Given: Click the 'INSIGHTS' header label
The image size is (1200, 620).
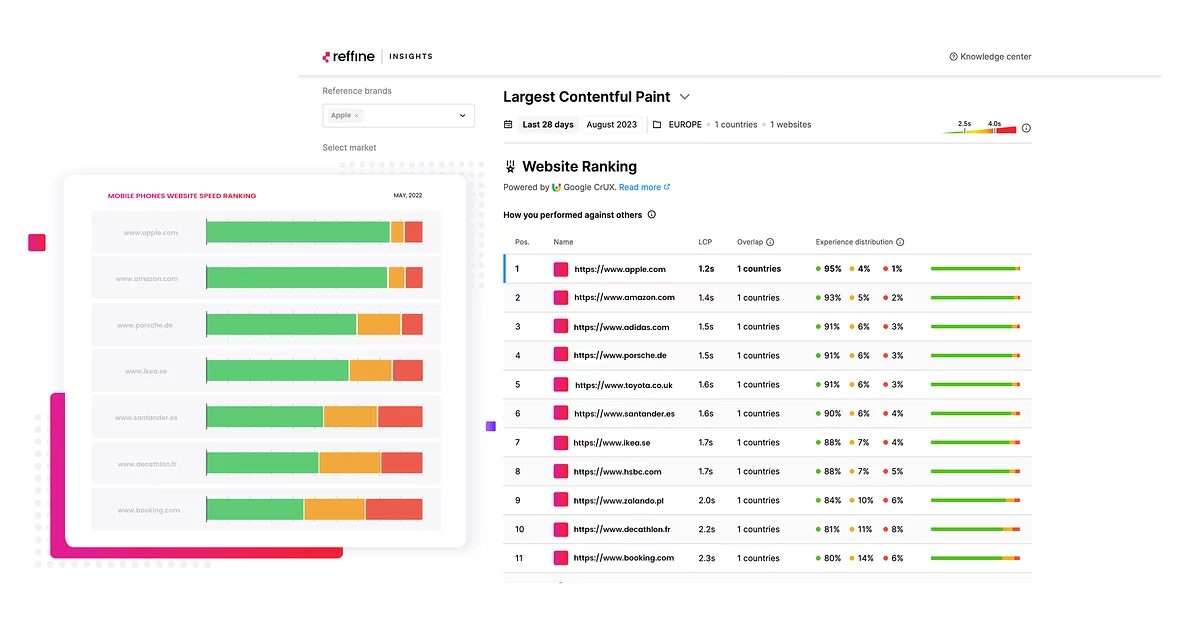Looking at the screenshot, I should click(x=411, y=57).
